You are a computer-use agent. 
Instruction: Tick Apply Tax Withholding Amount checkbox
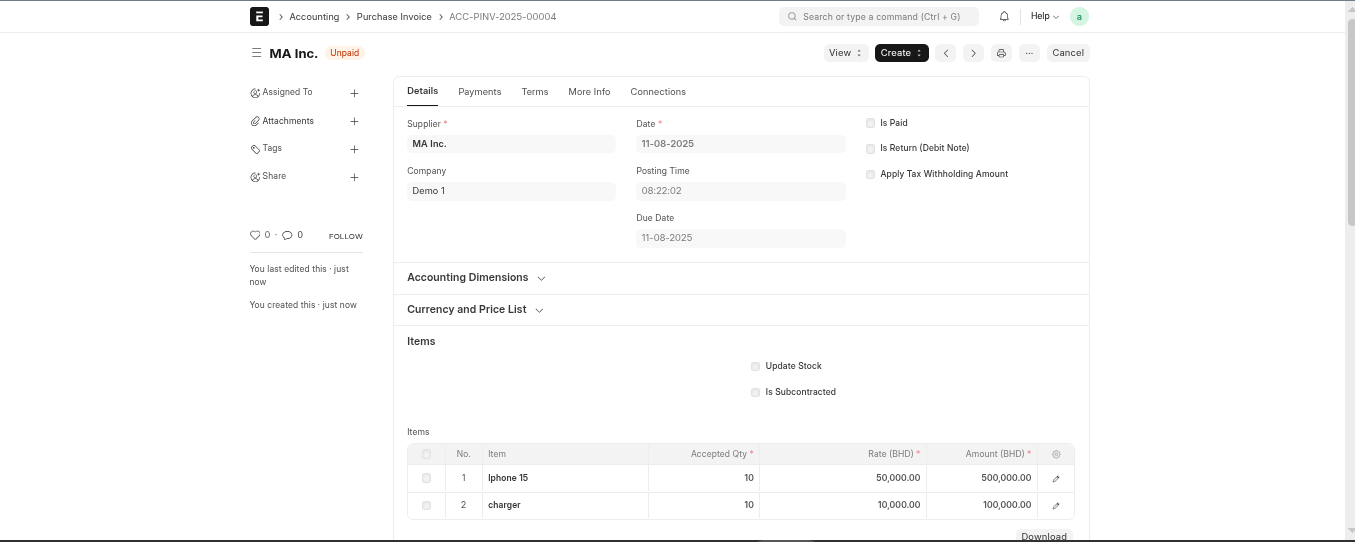pyautogui.click(x=870, y=174)
